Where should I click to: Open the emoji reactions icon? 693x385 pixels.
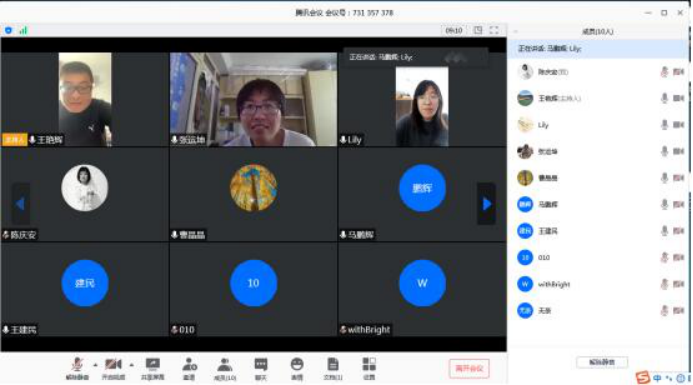tap(297, 369)
